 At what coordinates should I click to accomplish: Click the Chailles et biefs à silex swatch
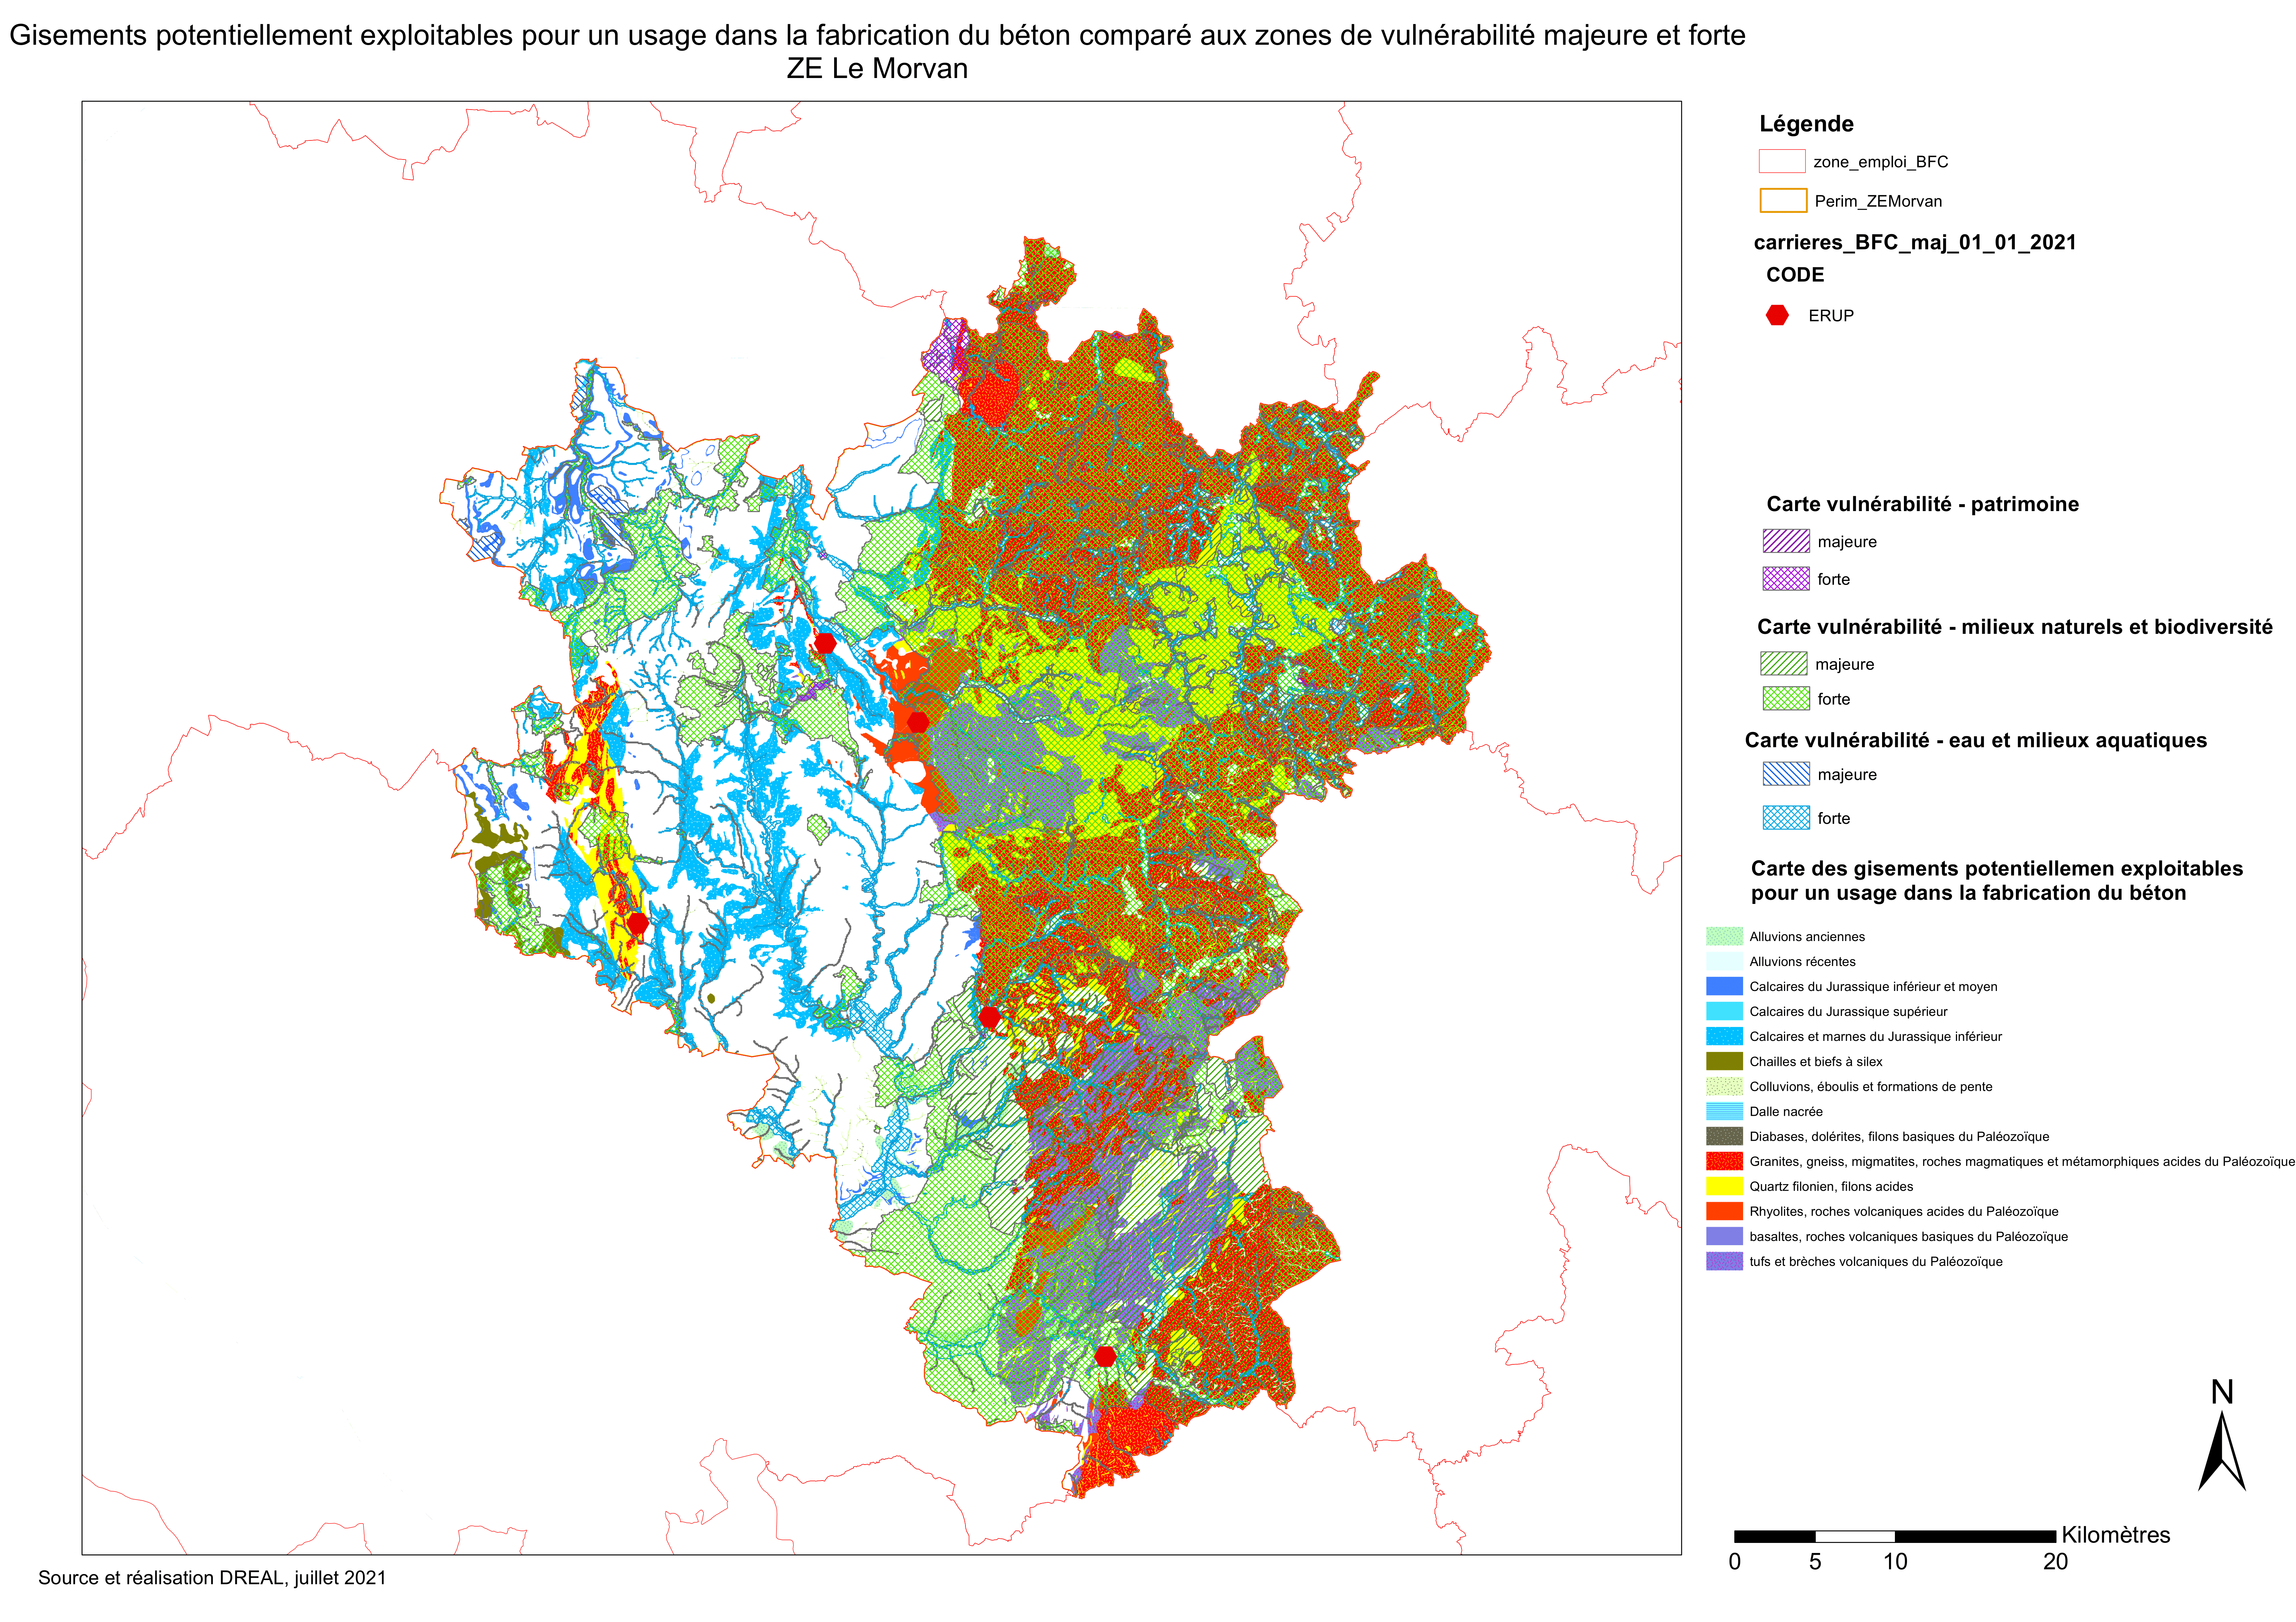point(1724,1061)
